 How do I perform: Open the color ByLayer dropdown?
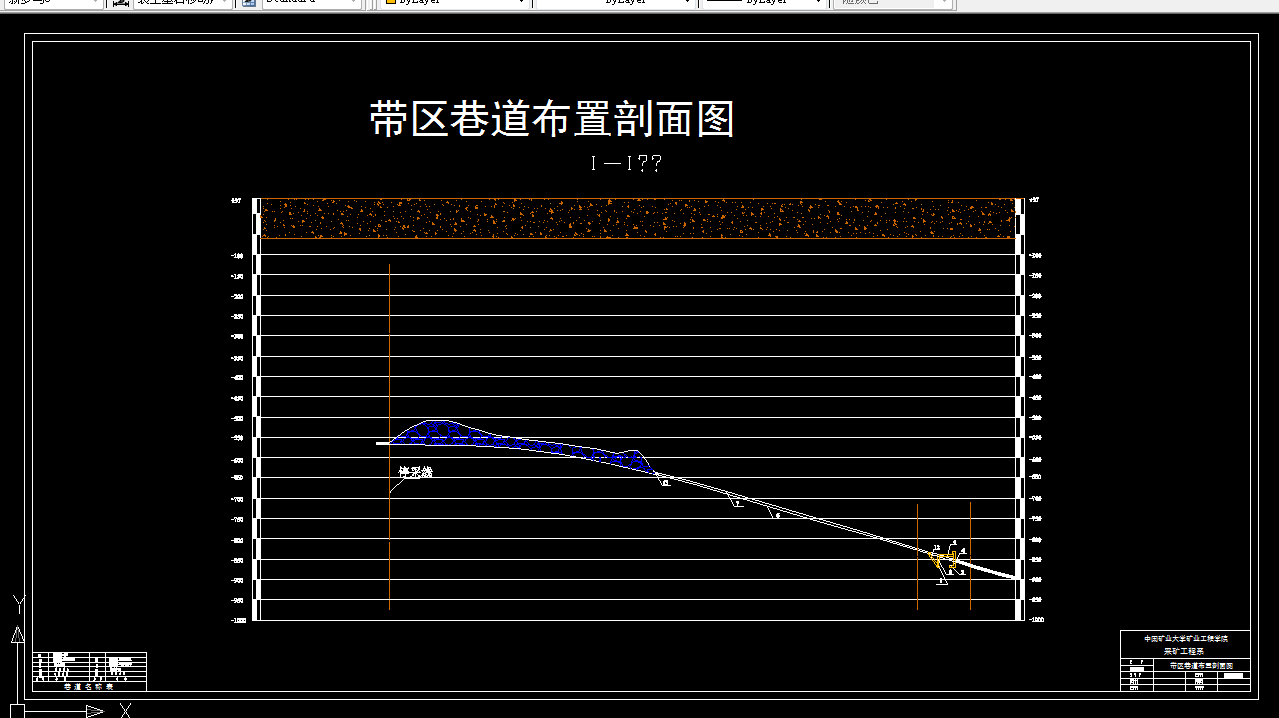(455, 3)
